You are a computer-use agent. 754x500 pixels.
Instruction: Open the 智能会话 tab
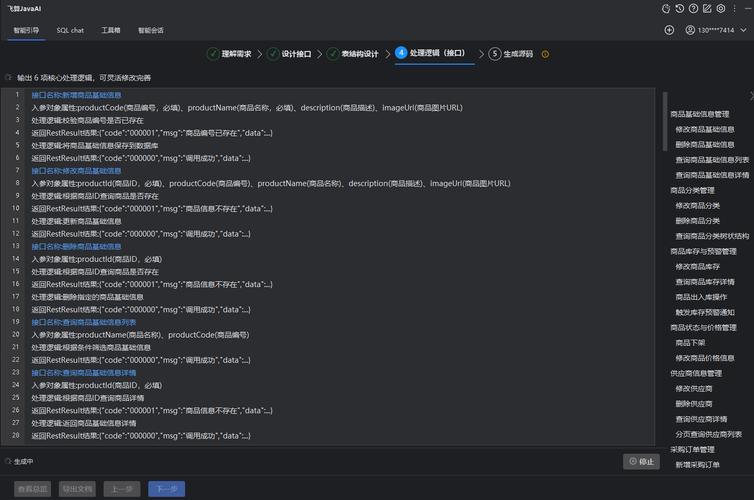click(x=151, y=30)
